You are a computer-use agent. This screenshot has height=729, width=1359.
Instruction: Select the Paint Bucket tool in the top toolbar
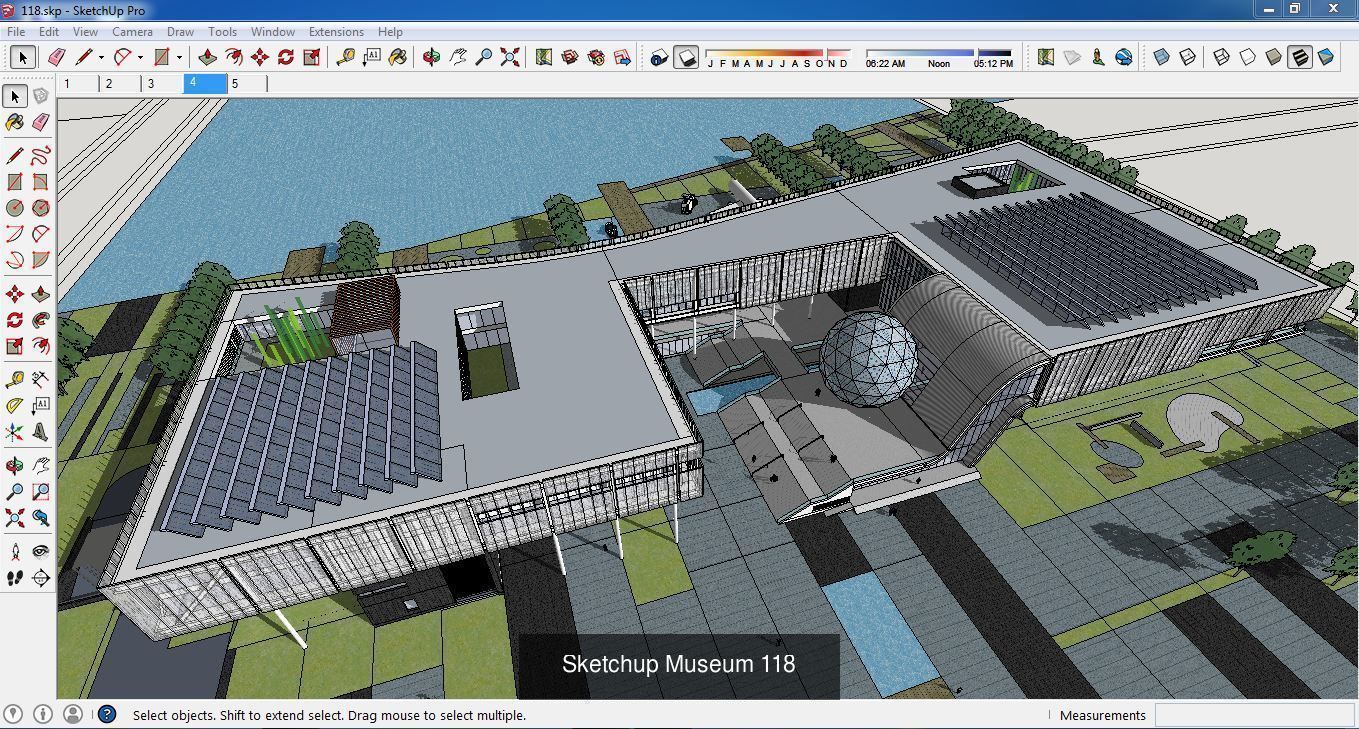click(398, 57)
